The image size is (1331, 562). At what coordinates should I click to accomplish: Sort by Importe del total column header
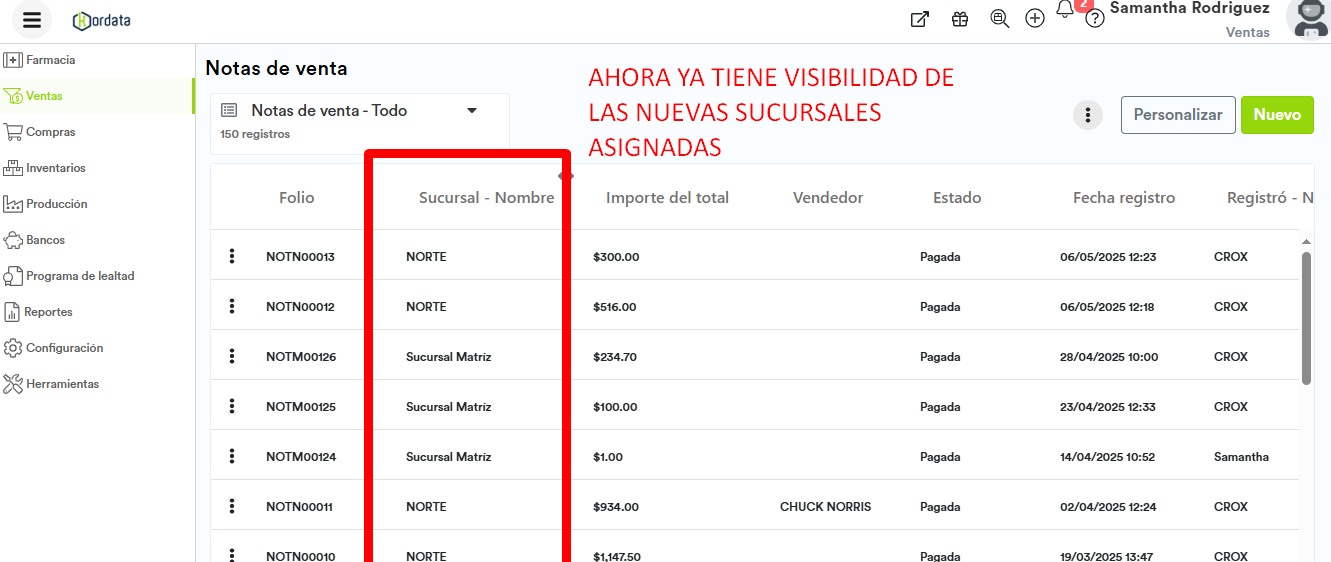click(667, 198)
